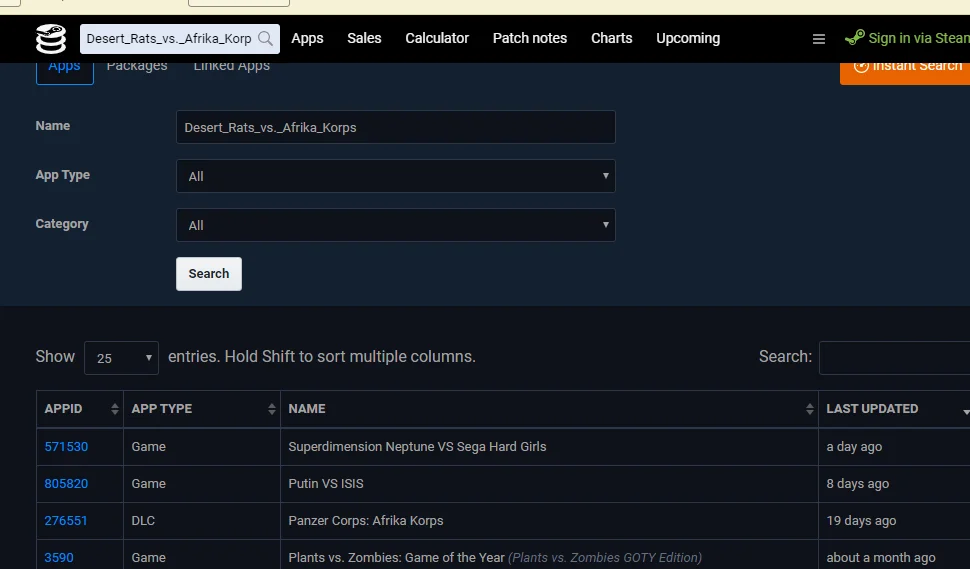The image size is (970, 569).
Task: Click the header search box
Action: [x=180, y=38]
